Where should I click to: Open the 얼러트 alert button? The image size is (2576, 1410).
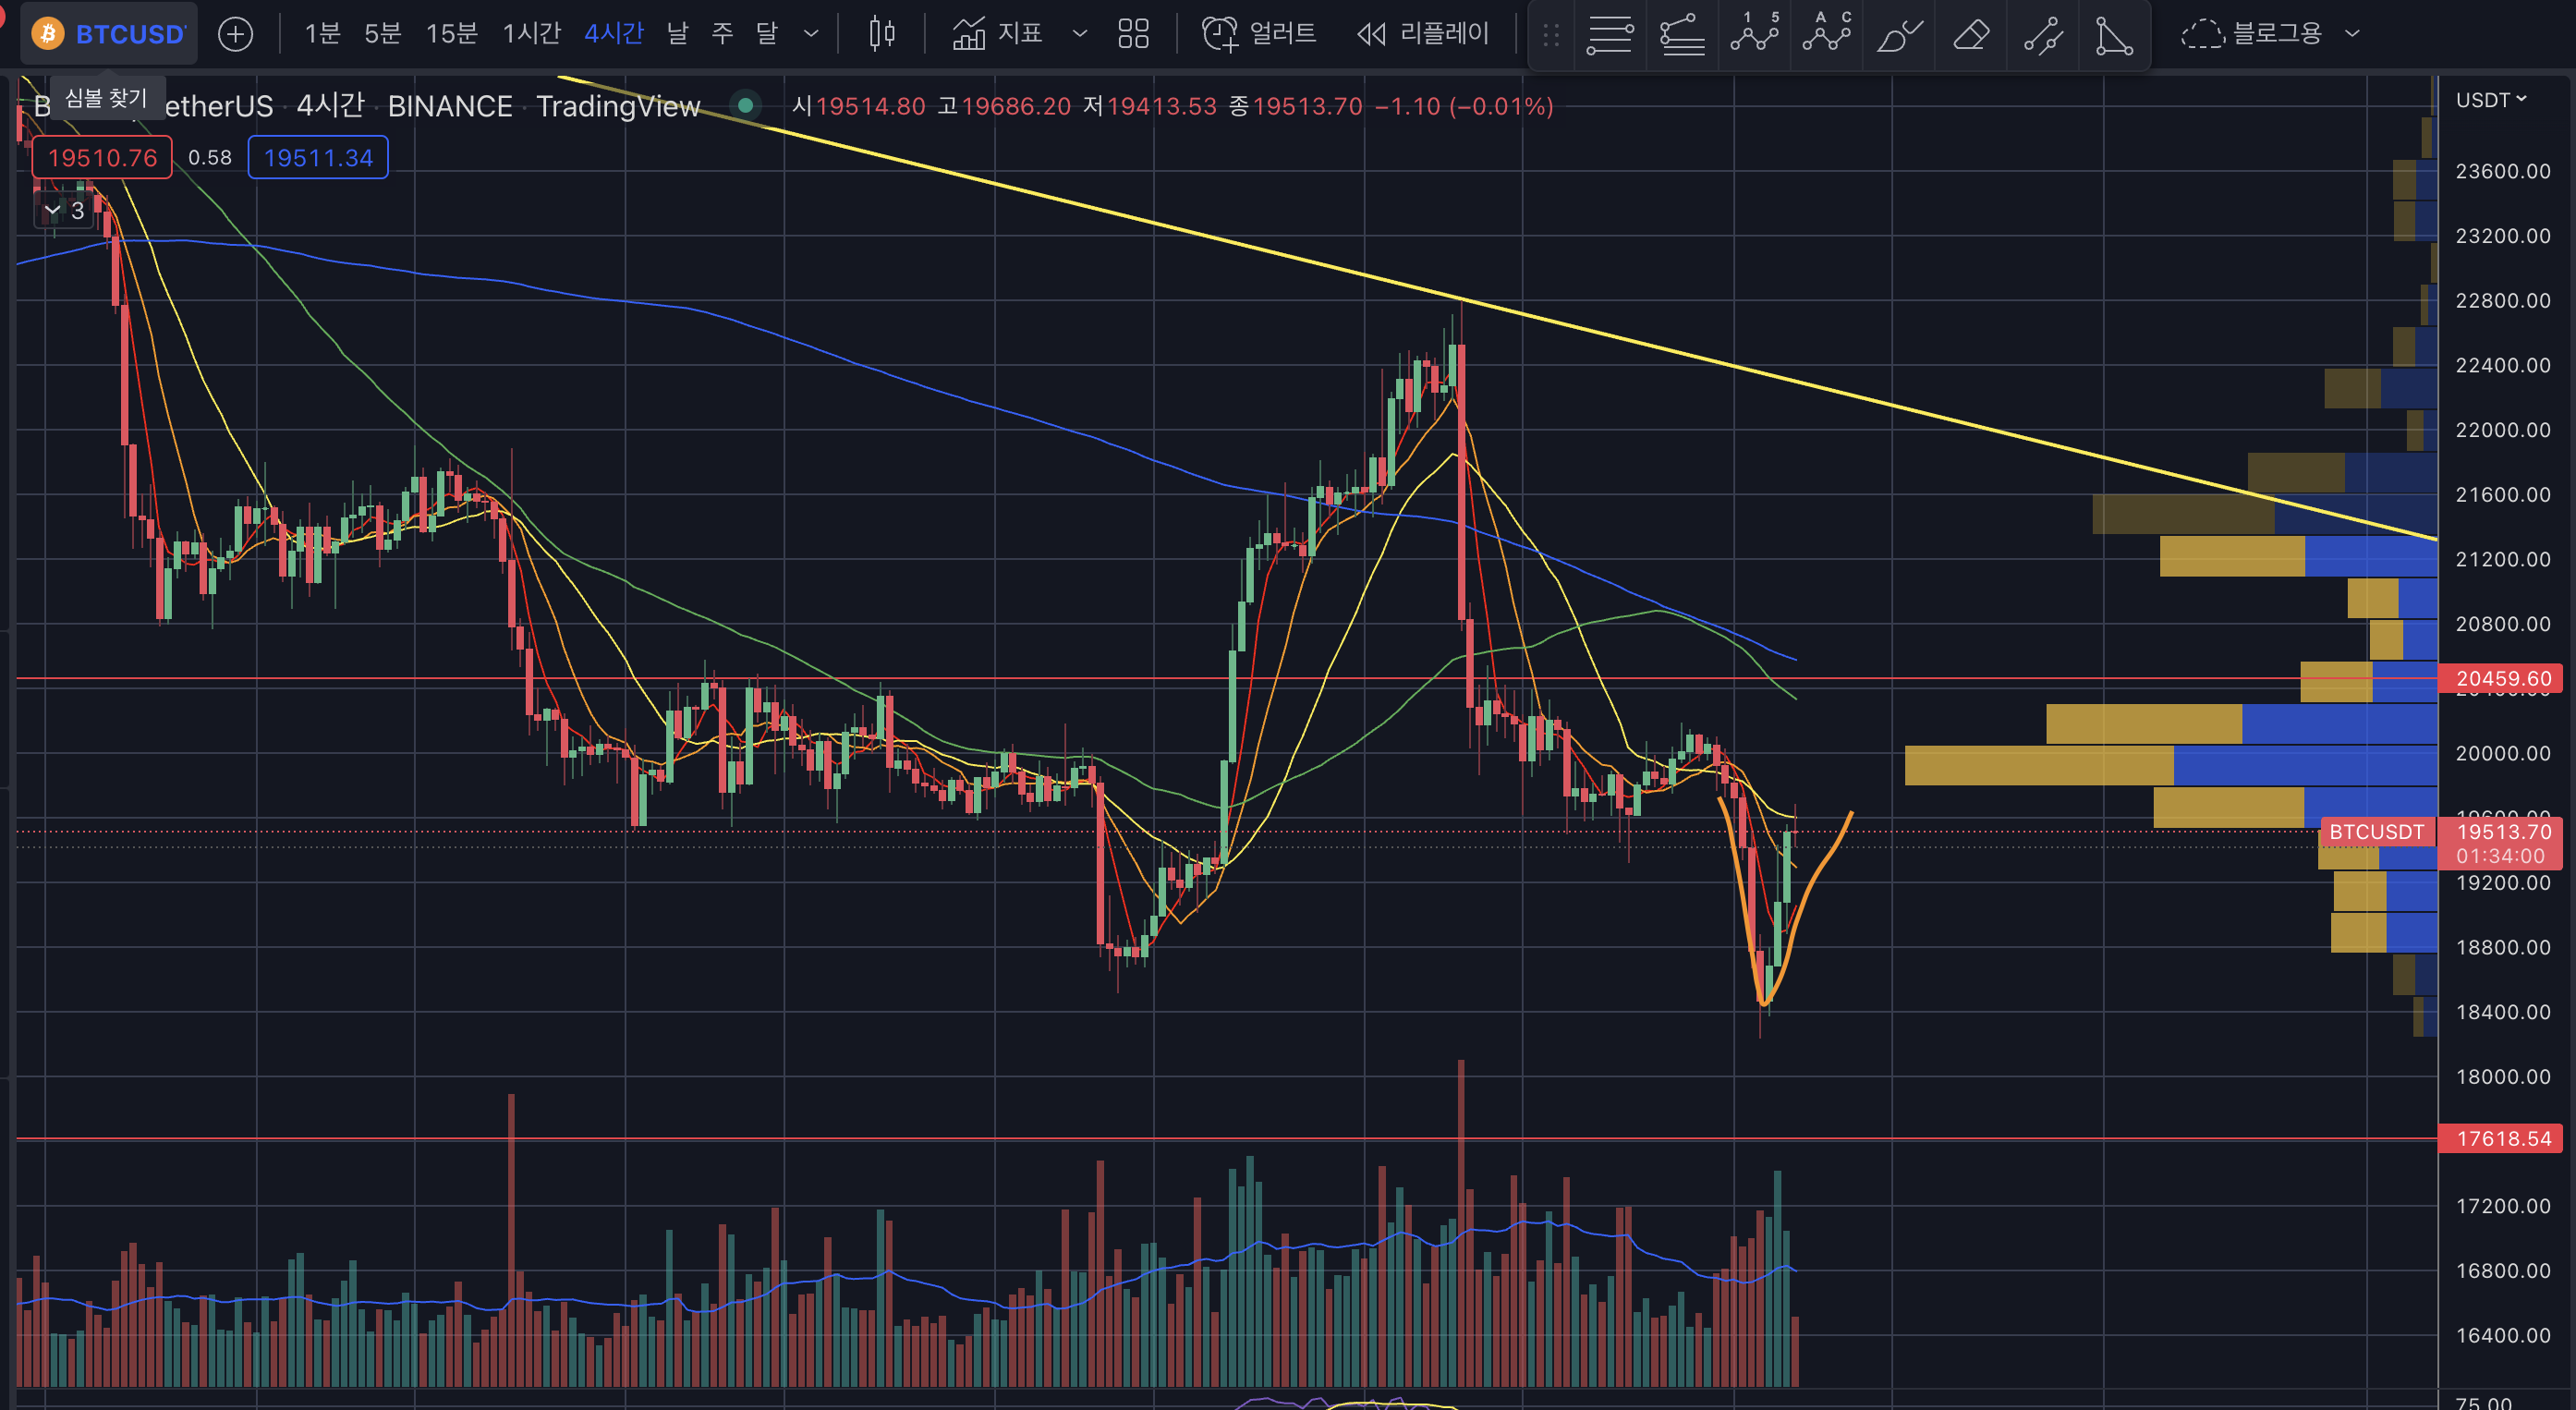click(x=1260, y=34)
